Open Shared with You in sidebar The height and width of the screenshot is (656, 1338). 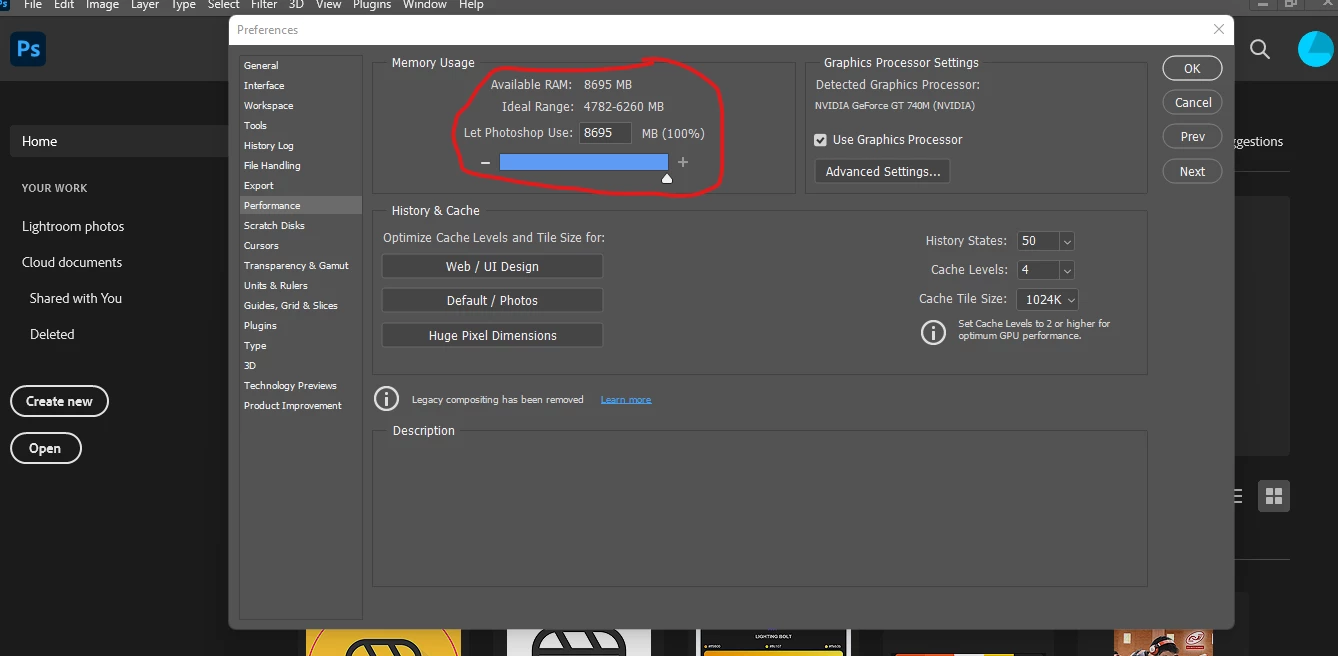[x=76, y=298]
